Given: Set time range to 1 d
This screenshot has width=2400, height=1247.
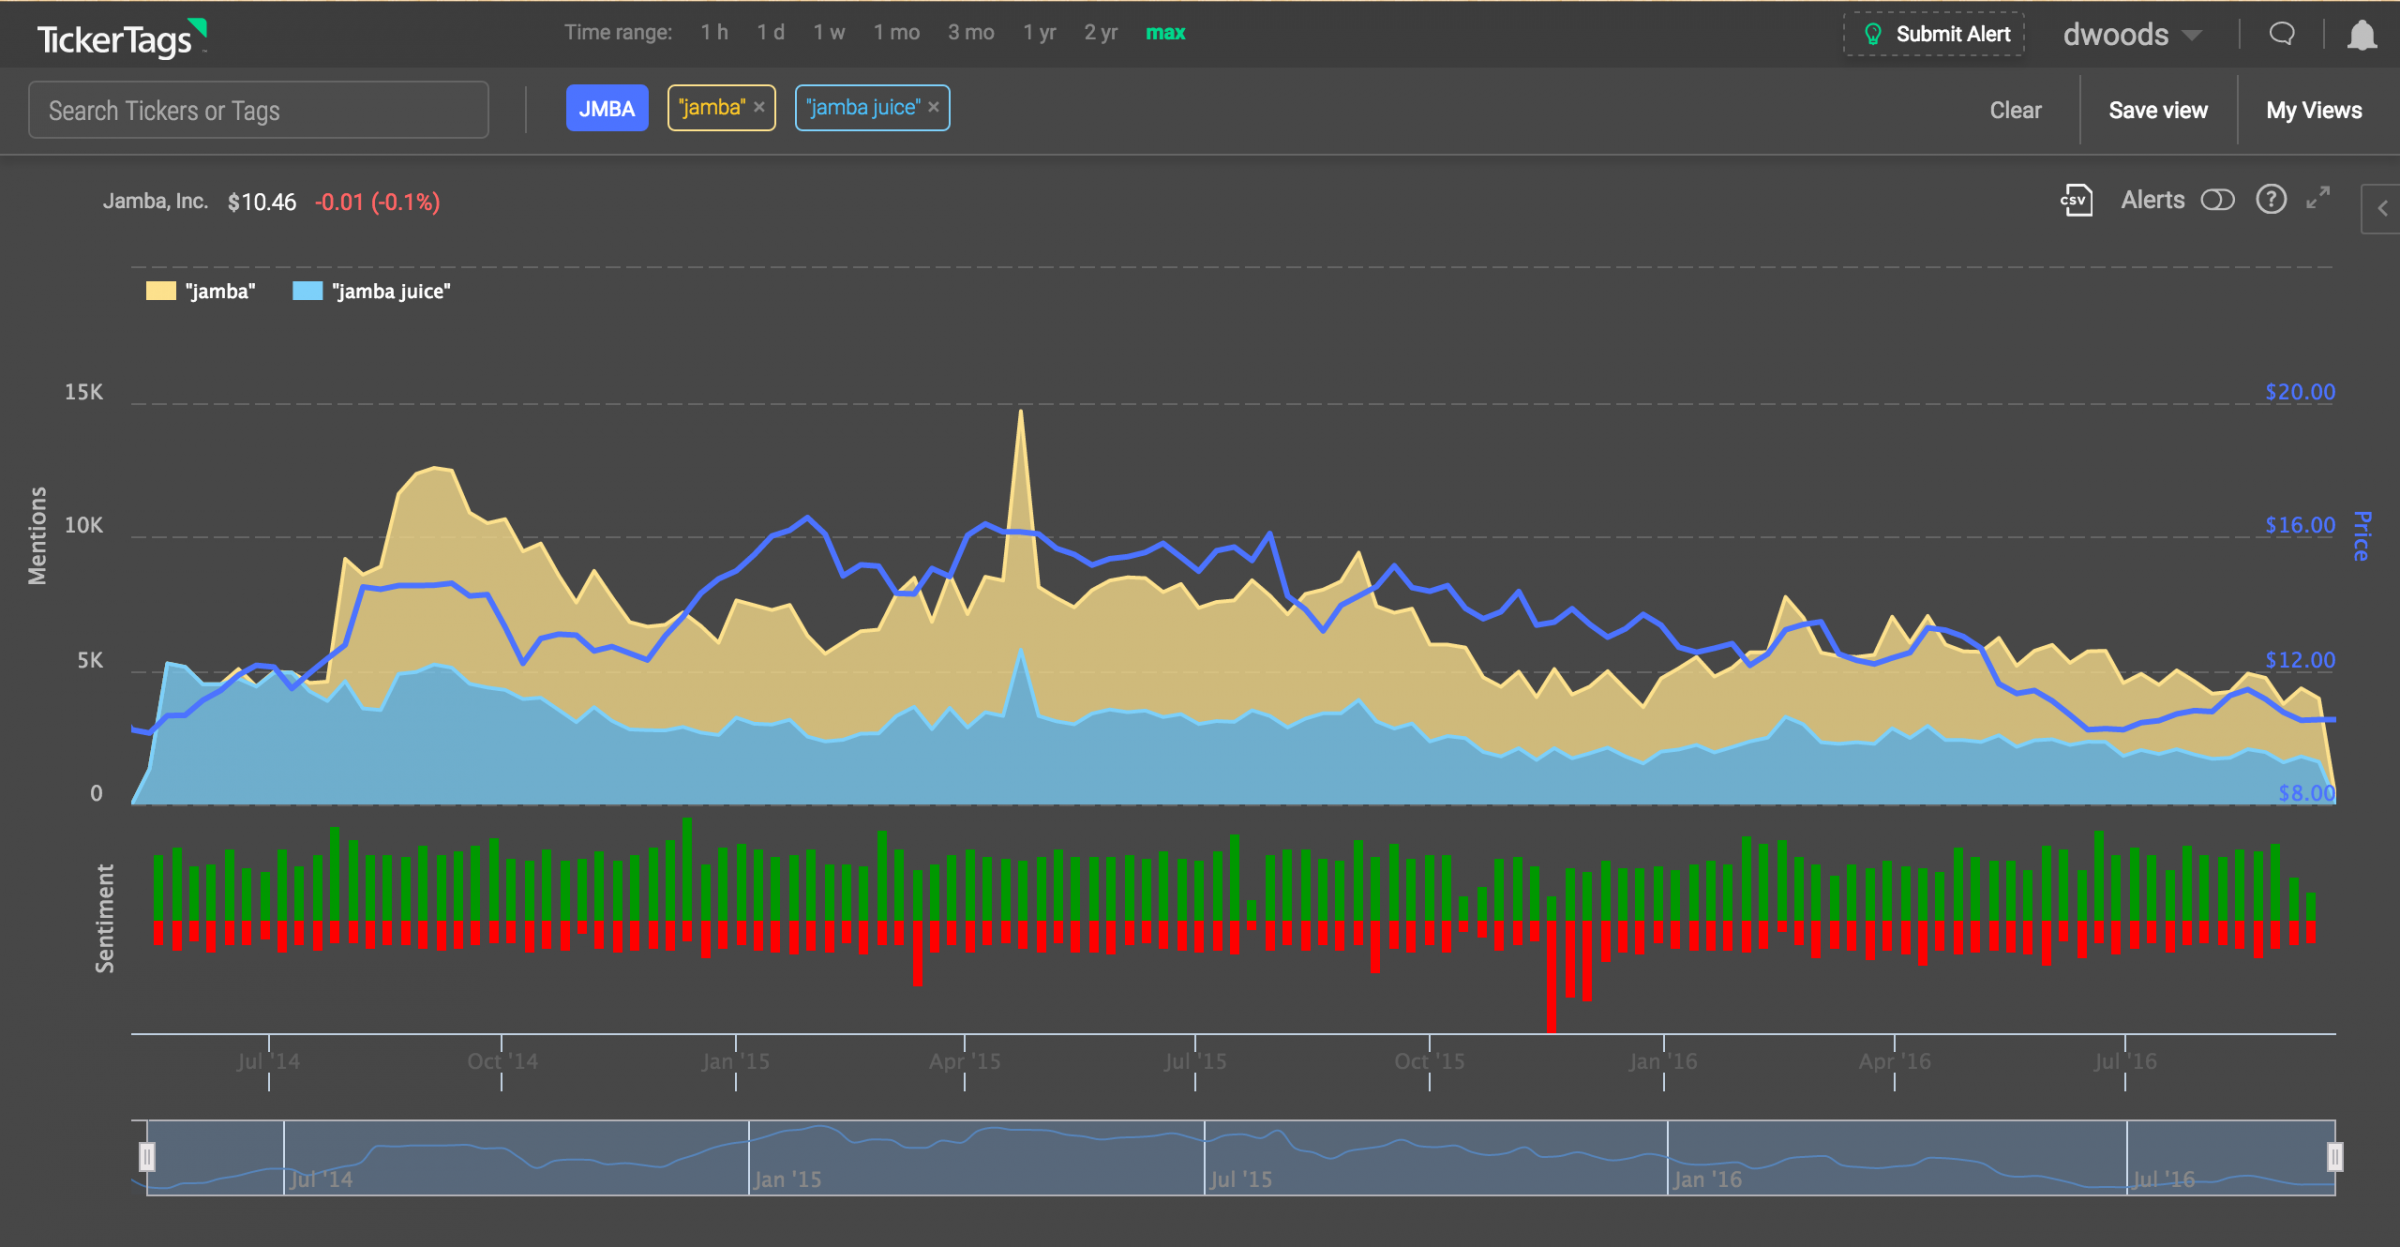Looking at the screenshot, I should coord(770,32).
